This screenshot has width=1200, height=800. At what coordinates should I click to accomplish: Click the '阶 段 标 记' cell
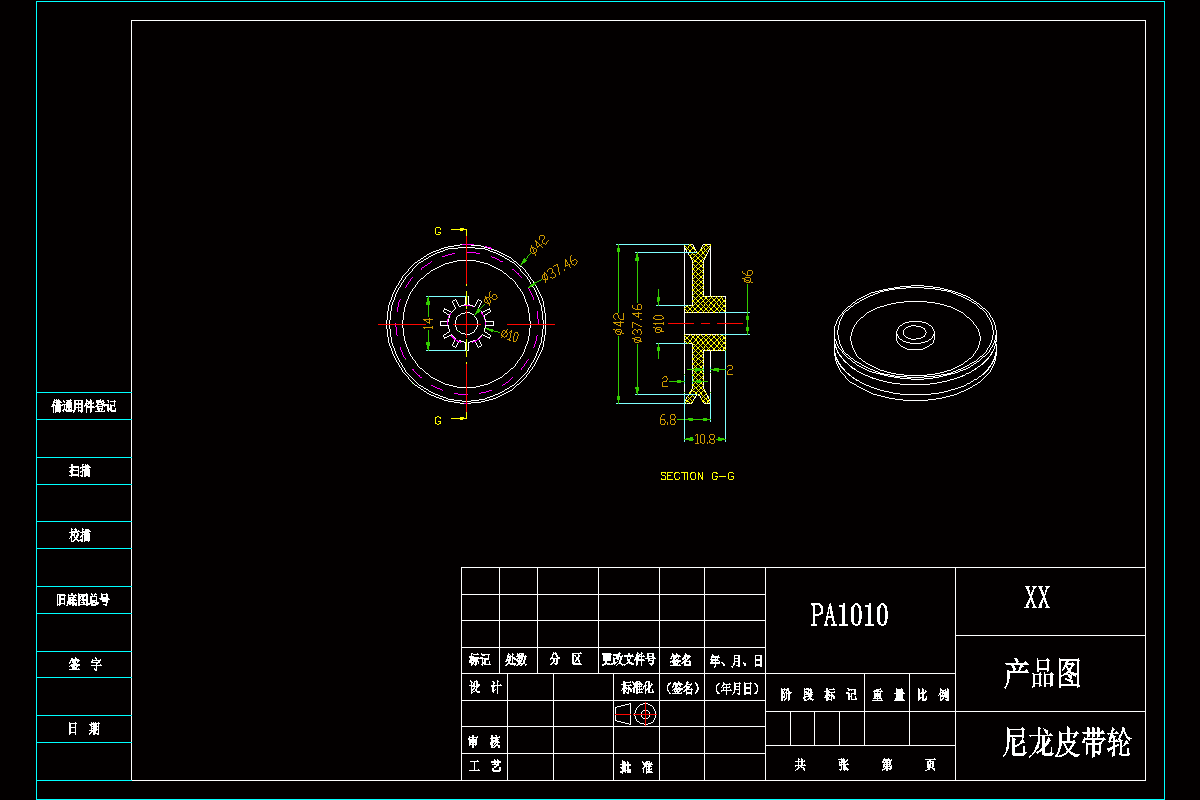[x=817, y=693]
